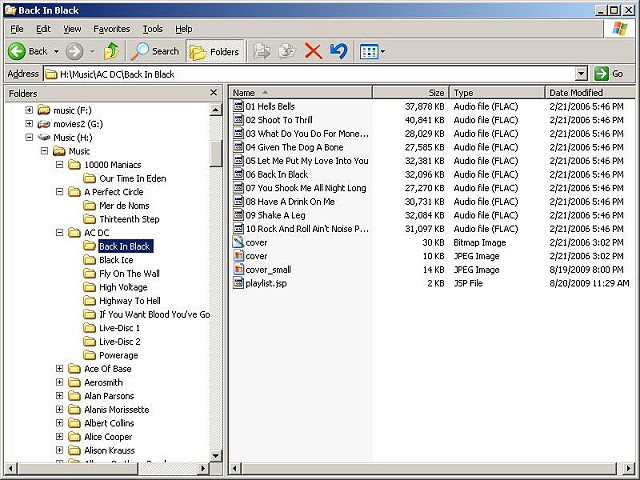Open the Tools menu

click(x=153, y=29)
